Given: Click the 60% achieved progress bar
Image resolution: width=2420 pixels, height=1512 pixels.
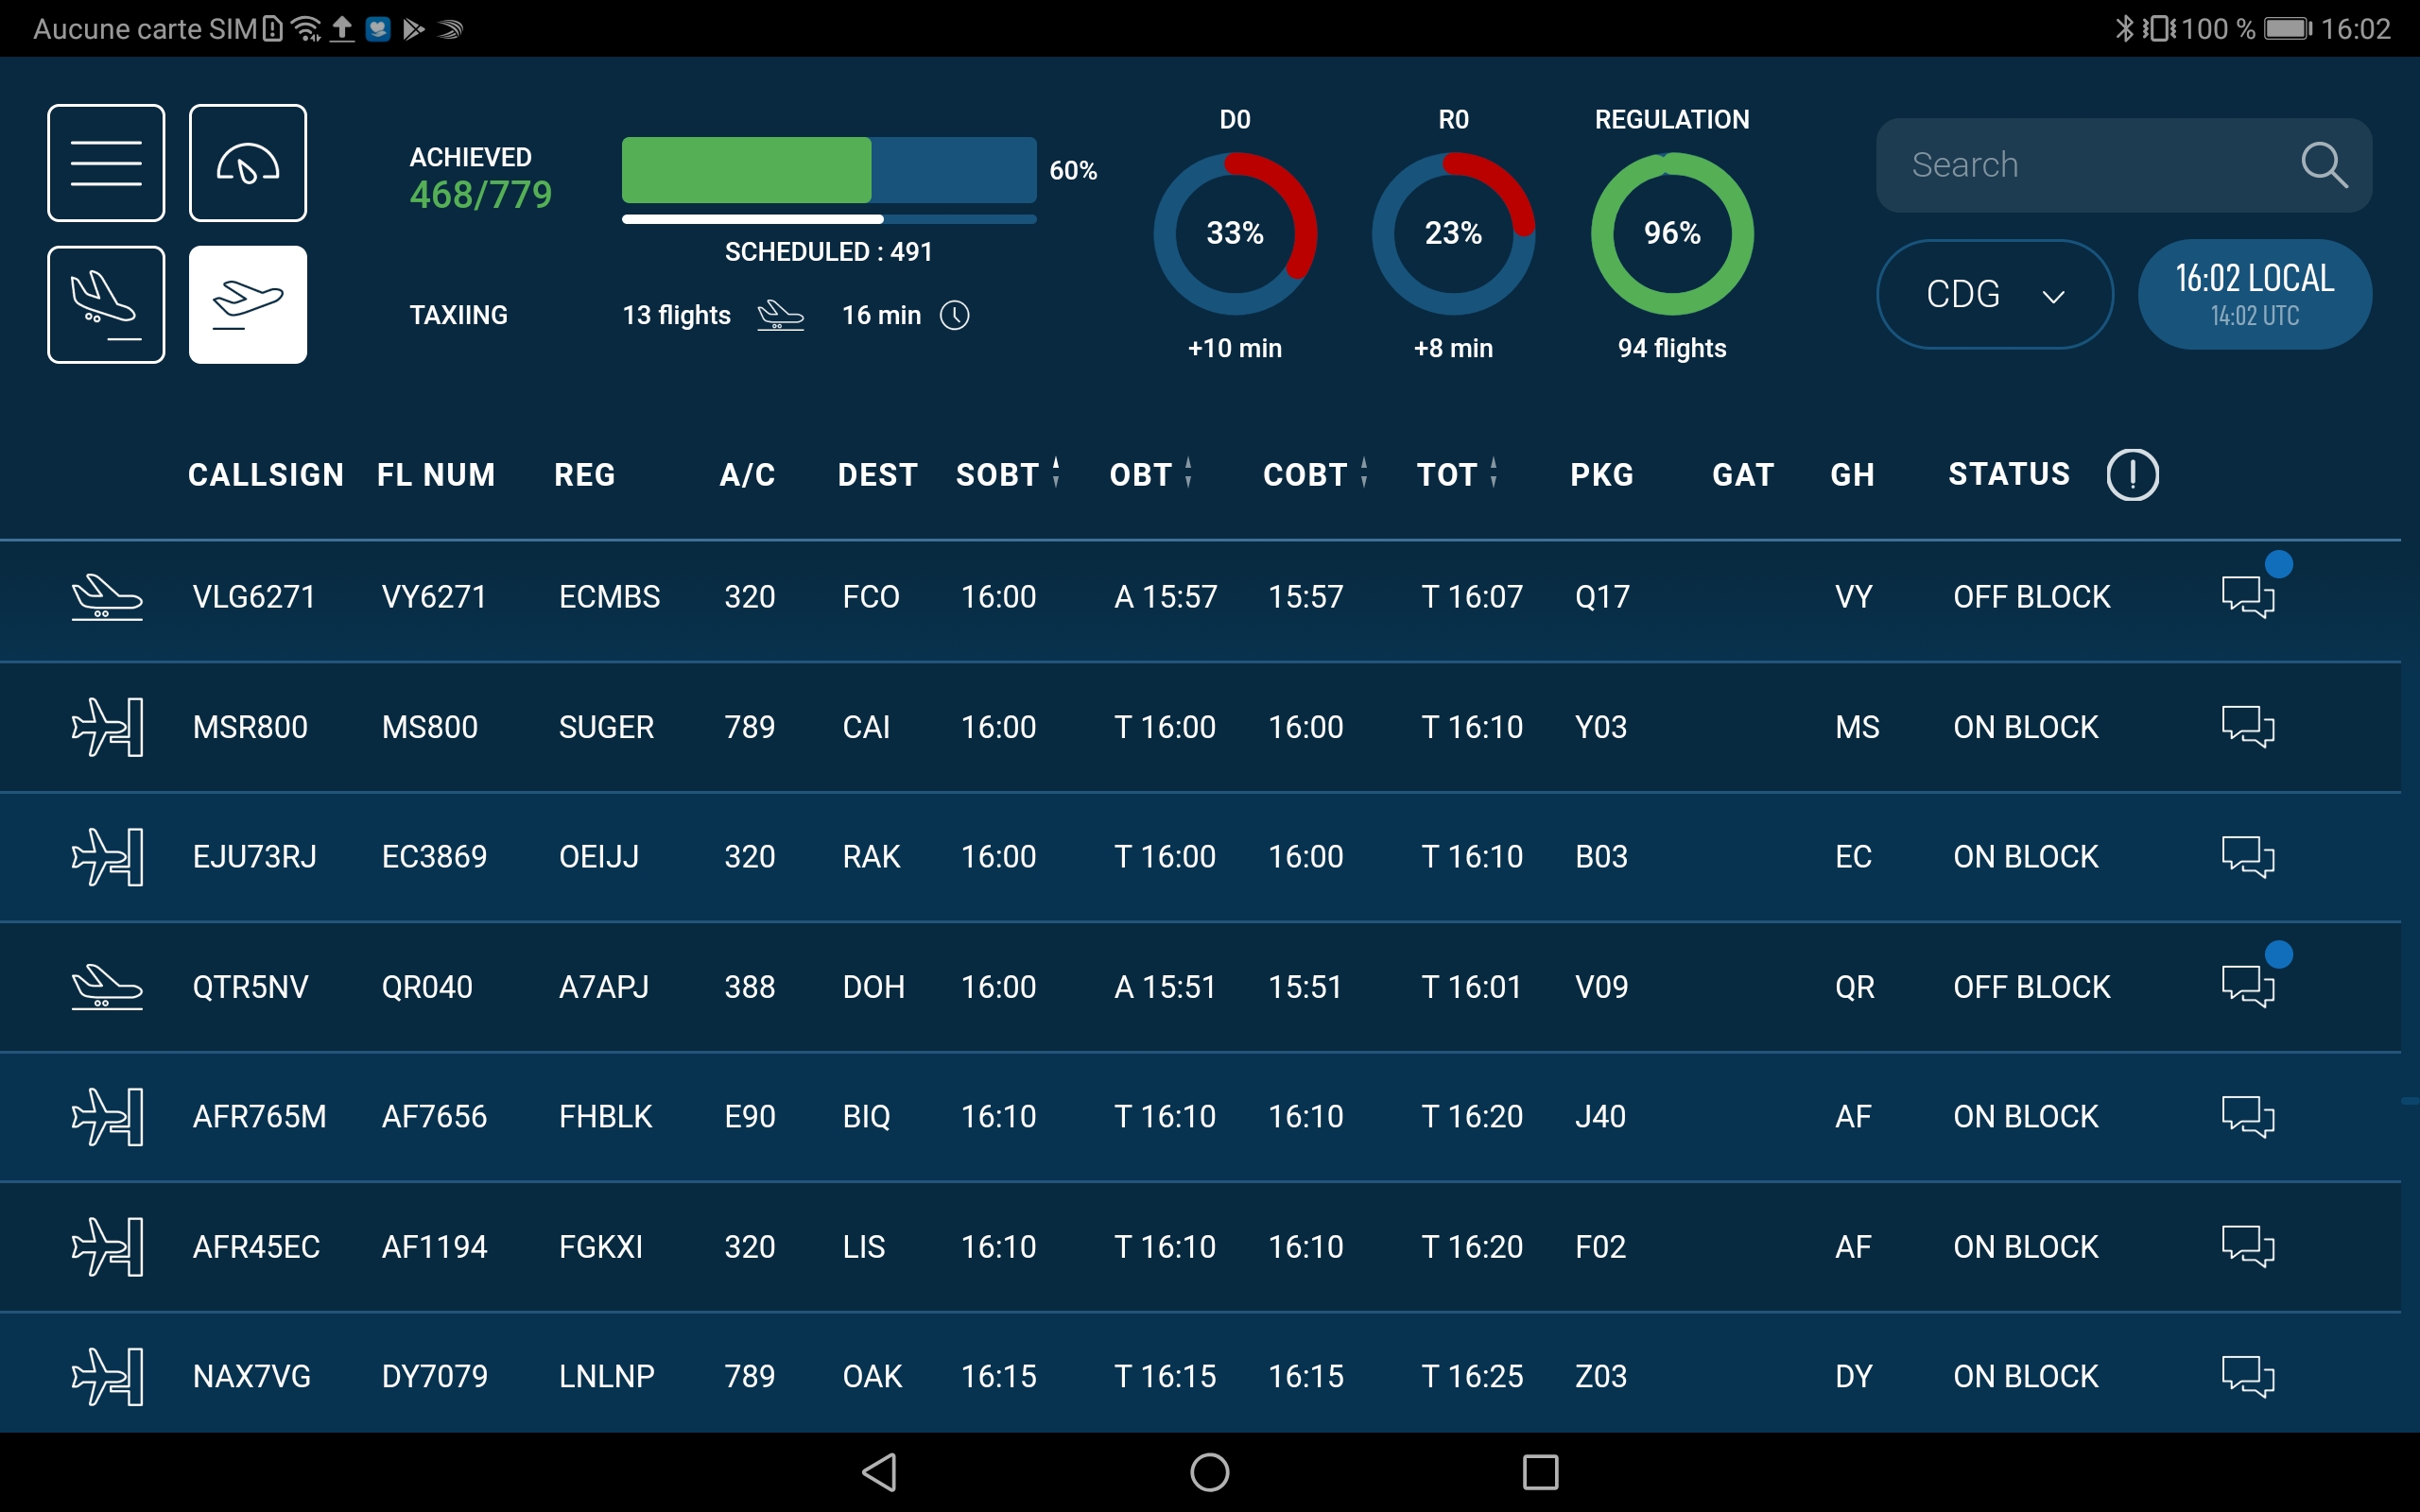Looking at the screenshot, I should [828, 170].
